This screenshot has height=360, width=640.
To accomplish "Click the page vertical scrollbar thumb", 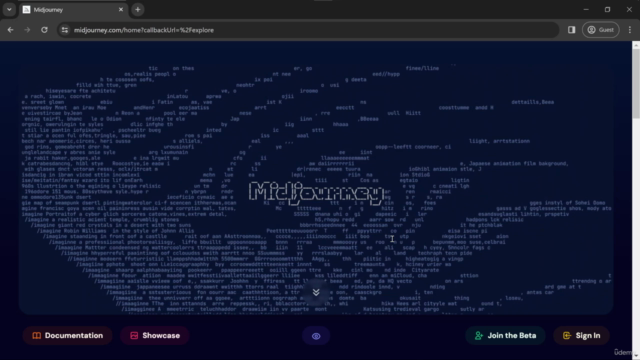I will tap(636, 83).
